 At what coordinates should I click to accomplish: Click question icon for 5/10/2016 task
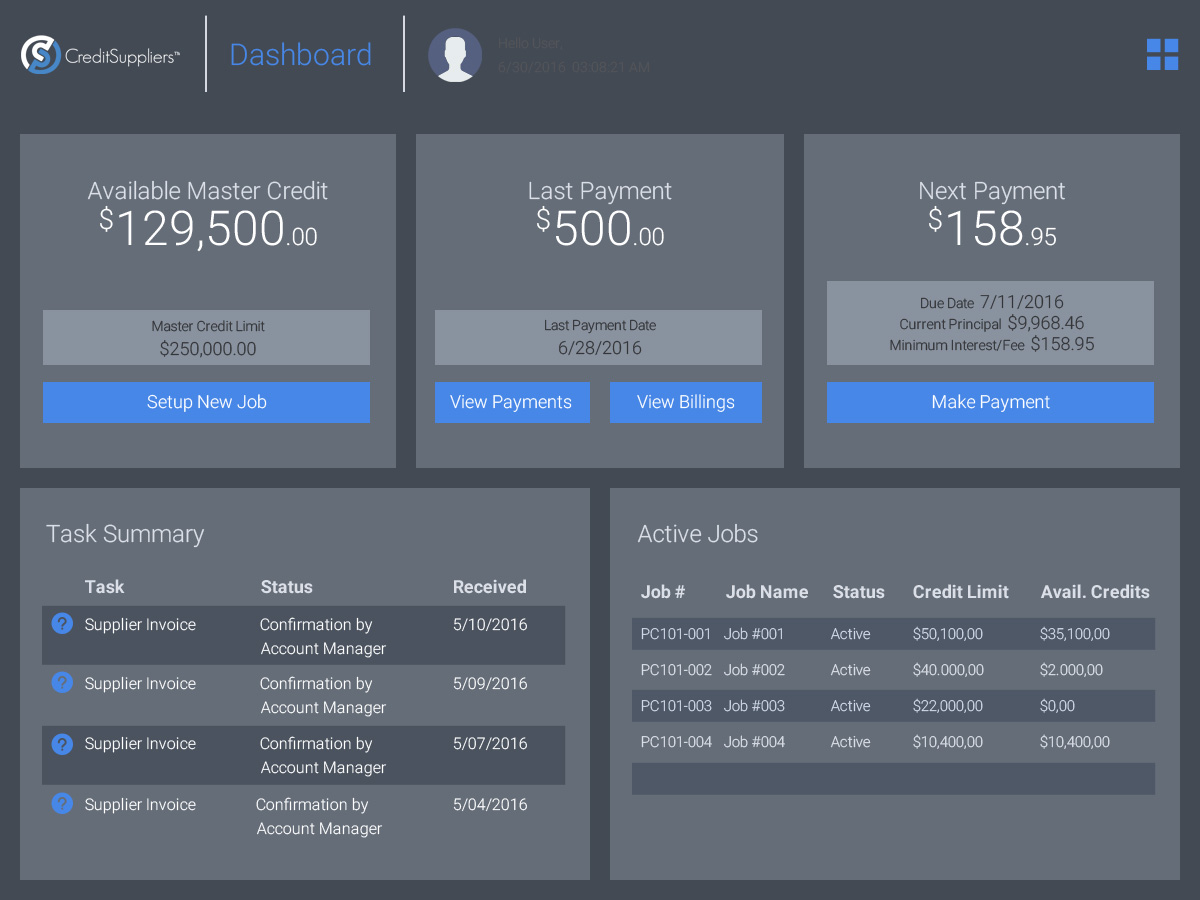62,624
